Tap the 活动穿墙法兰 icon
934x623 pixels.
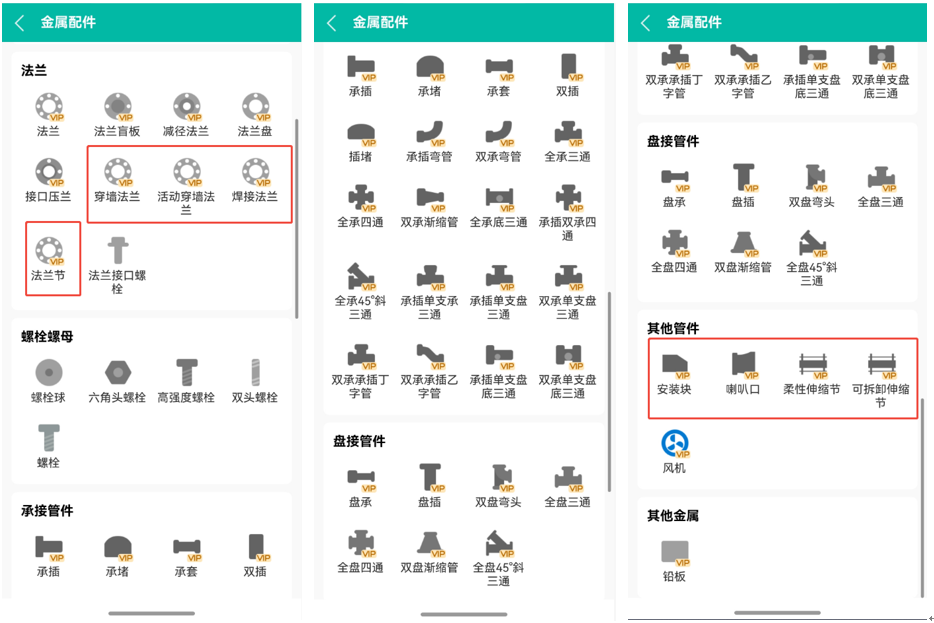coord(186,174)
